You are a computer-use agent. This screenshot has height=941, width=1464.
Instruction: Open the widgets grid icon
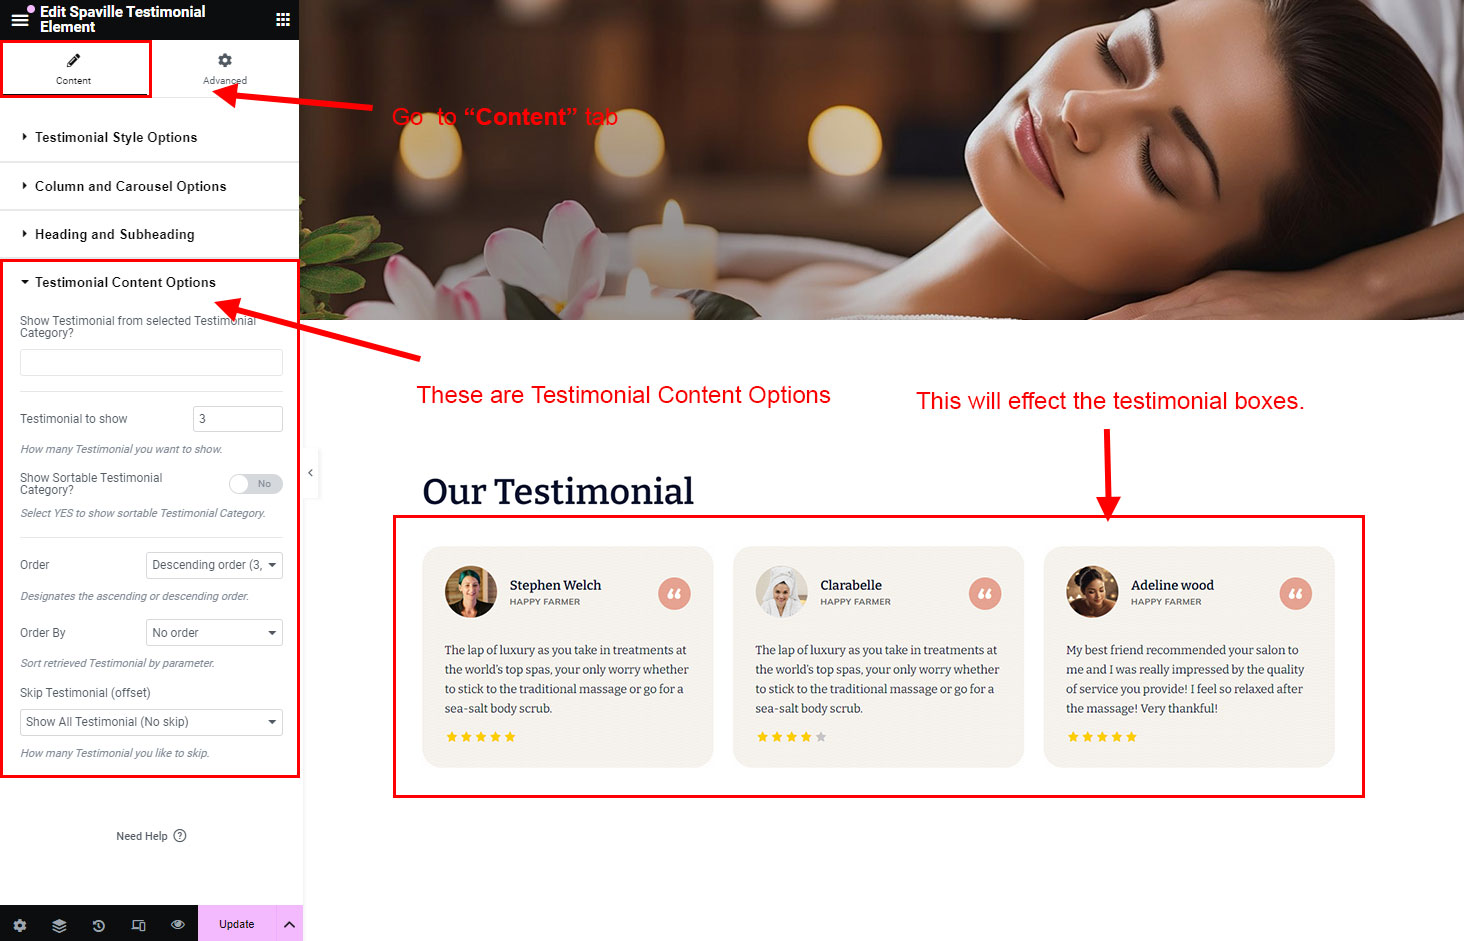pos(282,19)
